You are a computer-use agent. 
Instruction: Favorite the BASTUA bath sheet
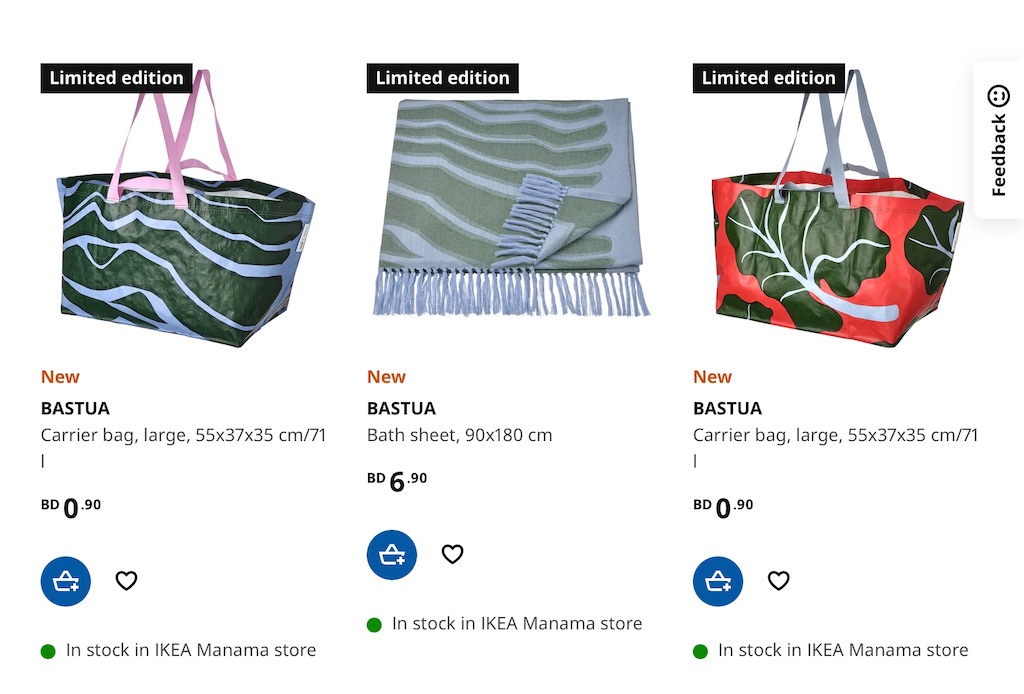(x=452, y=554)
